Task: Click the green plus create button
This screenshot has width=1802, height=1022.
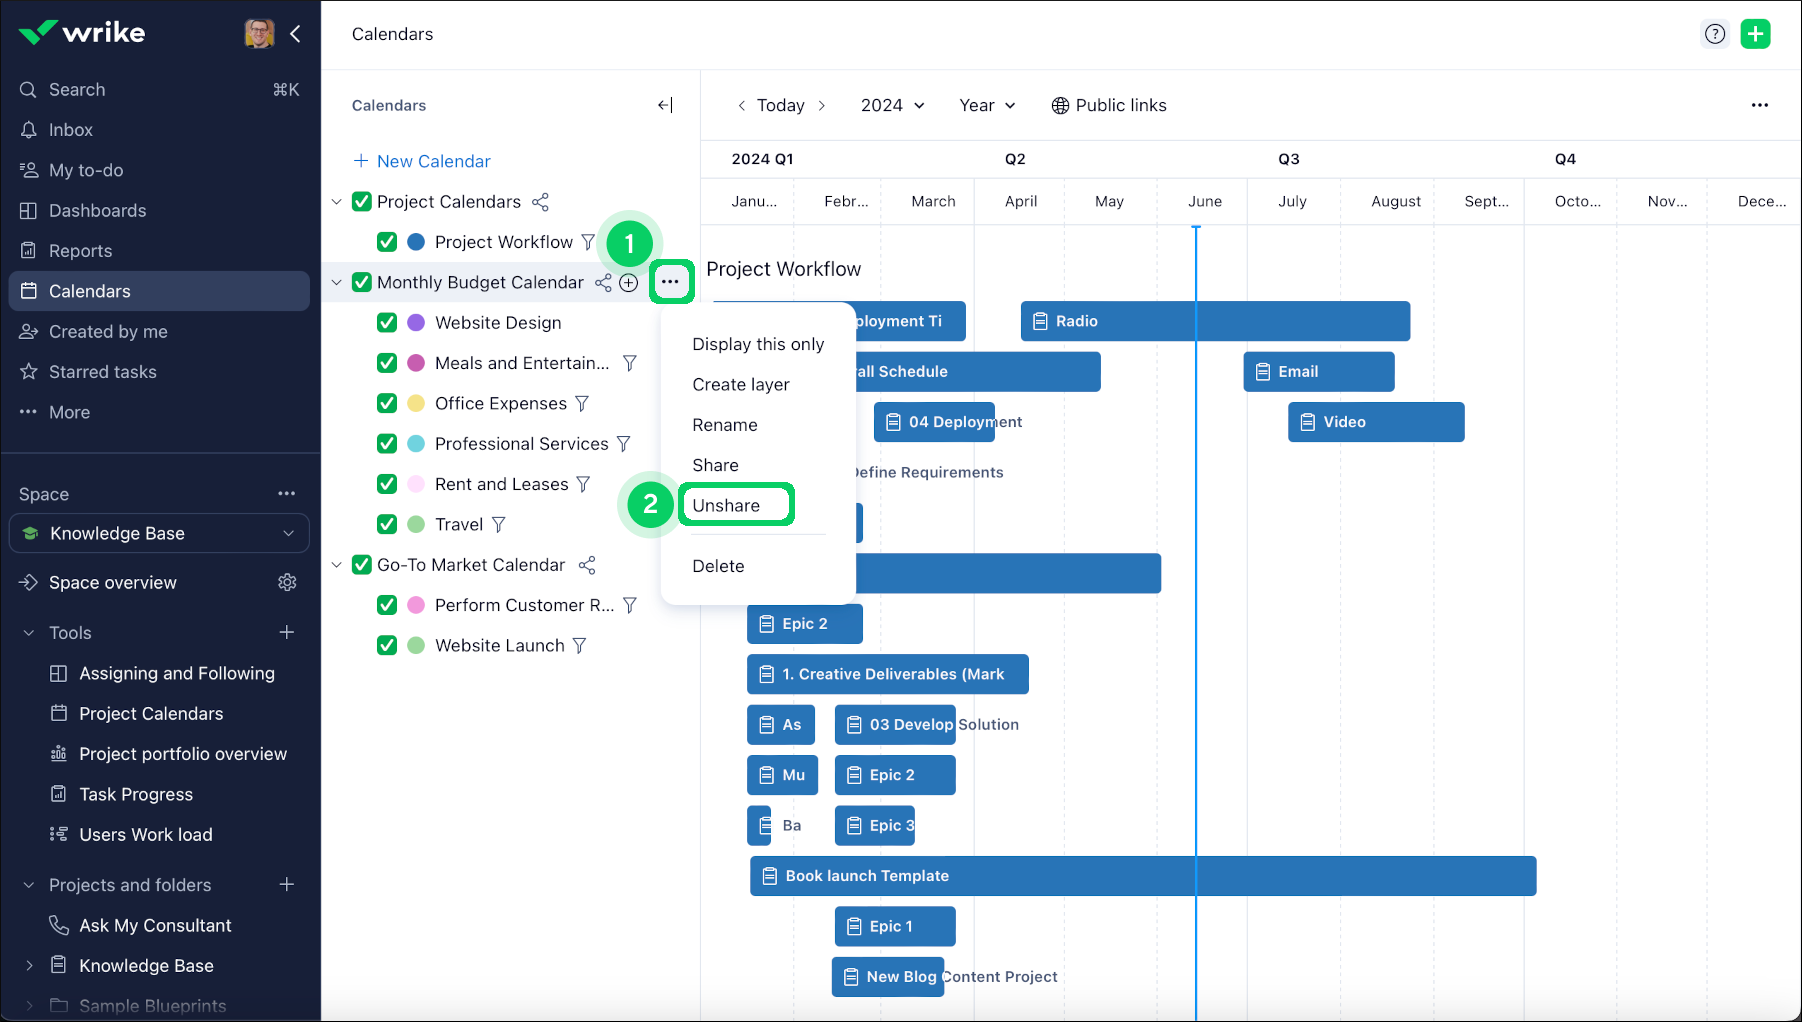Action: [x=1755, y=34]
